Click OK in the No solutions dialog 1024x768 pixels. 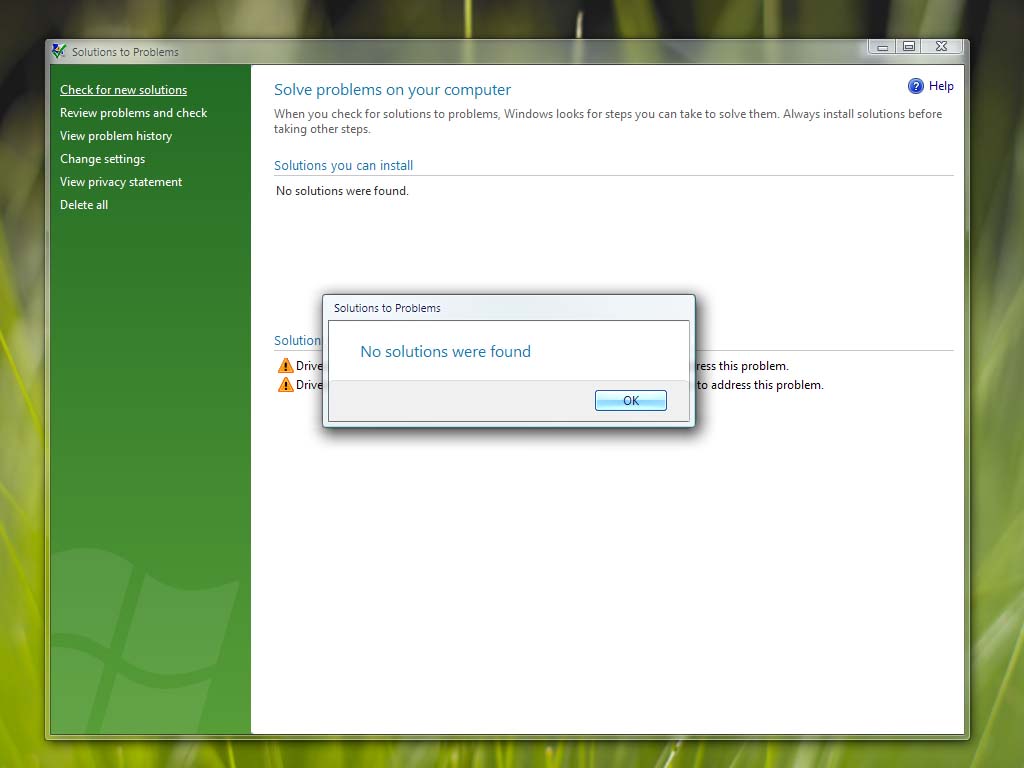coord(630,400)
